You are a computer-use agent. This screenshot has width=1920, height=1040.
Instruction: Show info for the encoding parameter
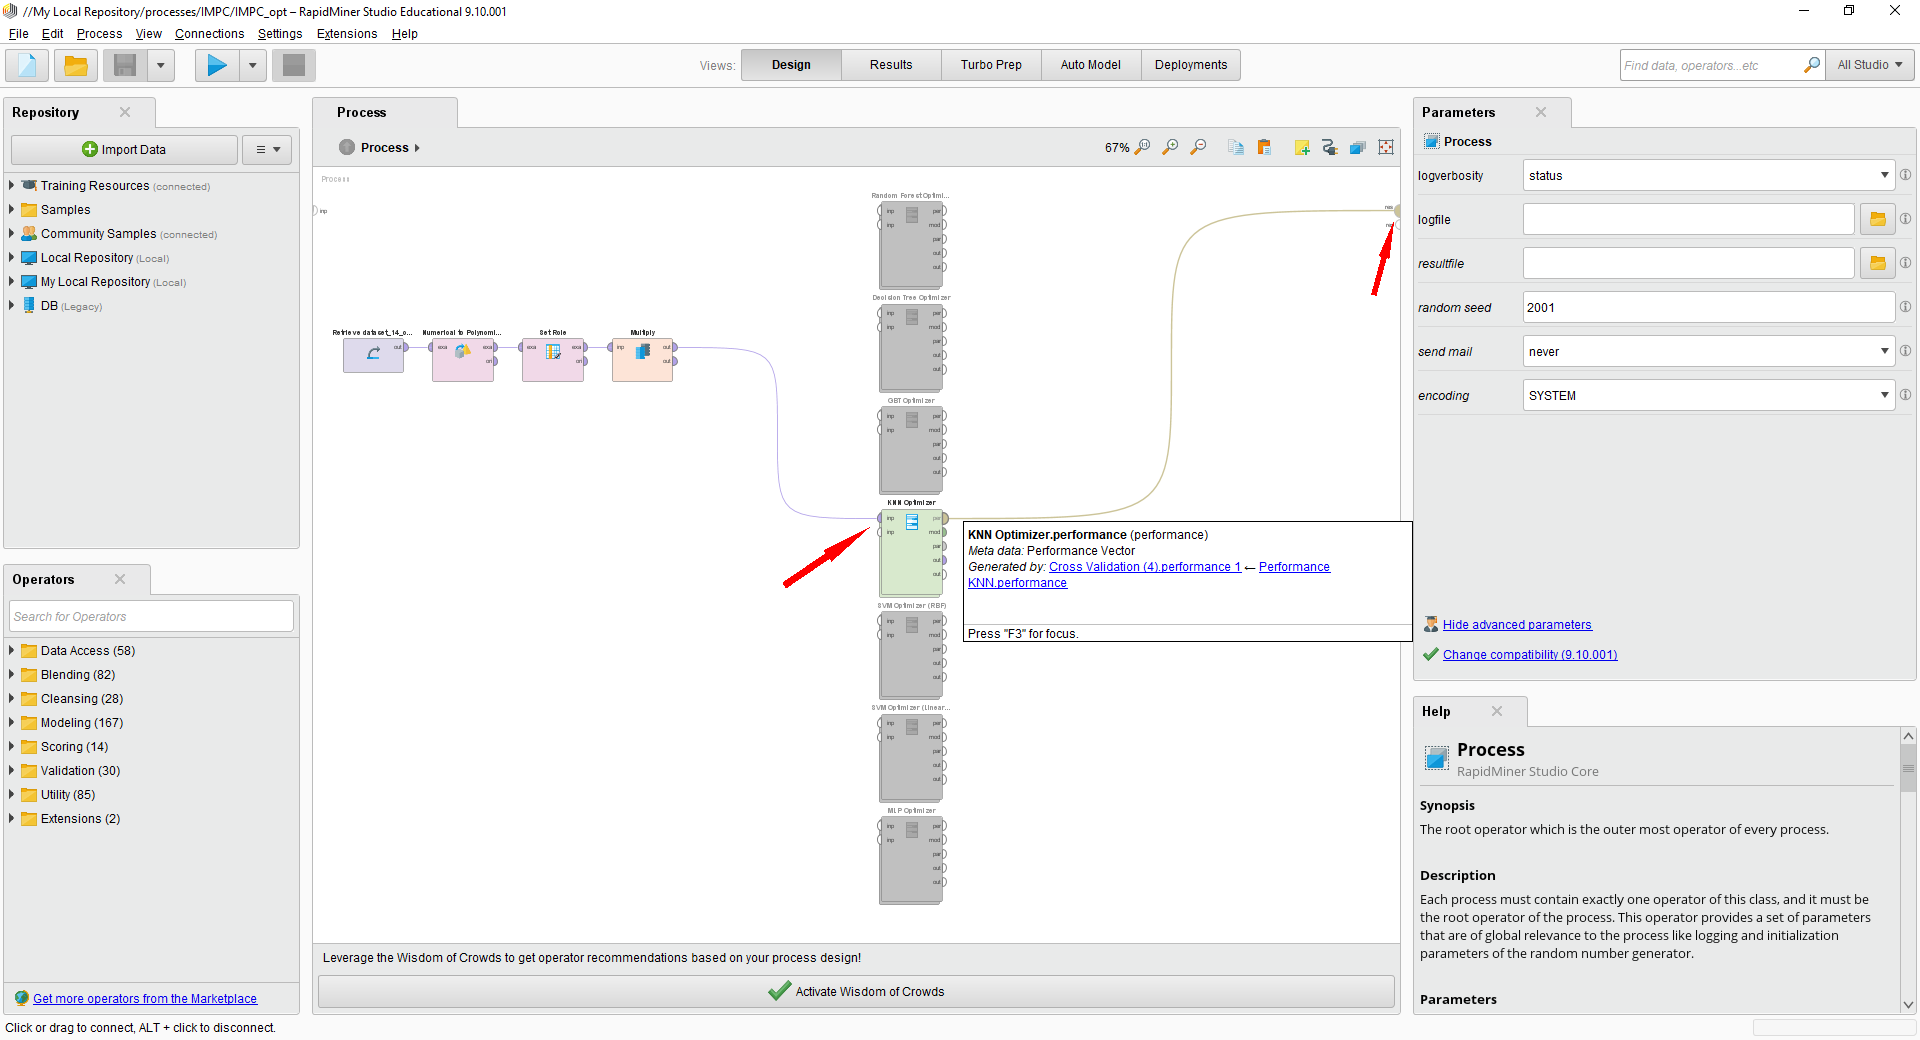(1906, 395)
